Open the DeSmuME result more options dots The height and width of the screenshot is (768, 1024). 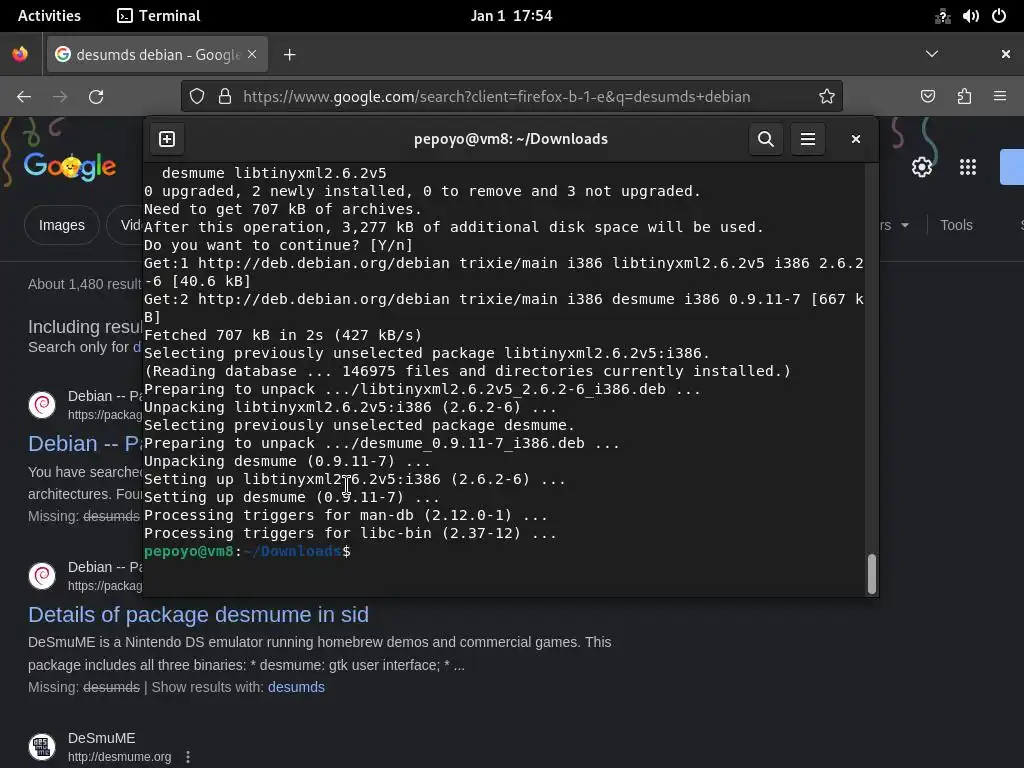point(188,757)
